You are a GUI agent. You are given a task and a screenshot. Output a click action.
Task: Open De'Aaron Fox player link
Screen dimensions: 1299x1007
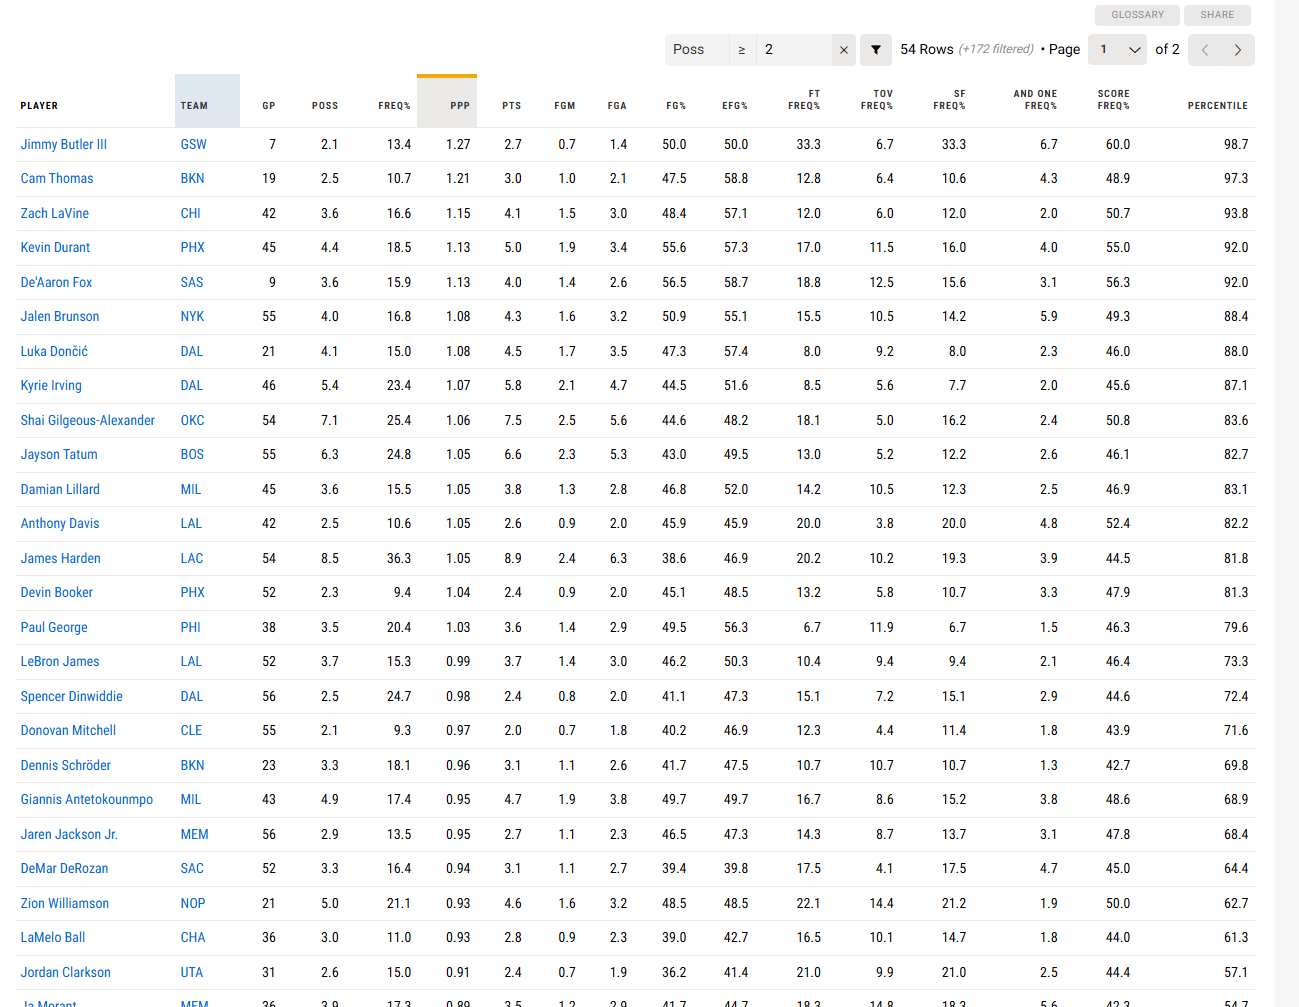(56, 283)
